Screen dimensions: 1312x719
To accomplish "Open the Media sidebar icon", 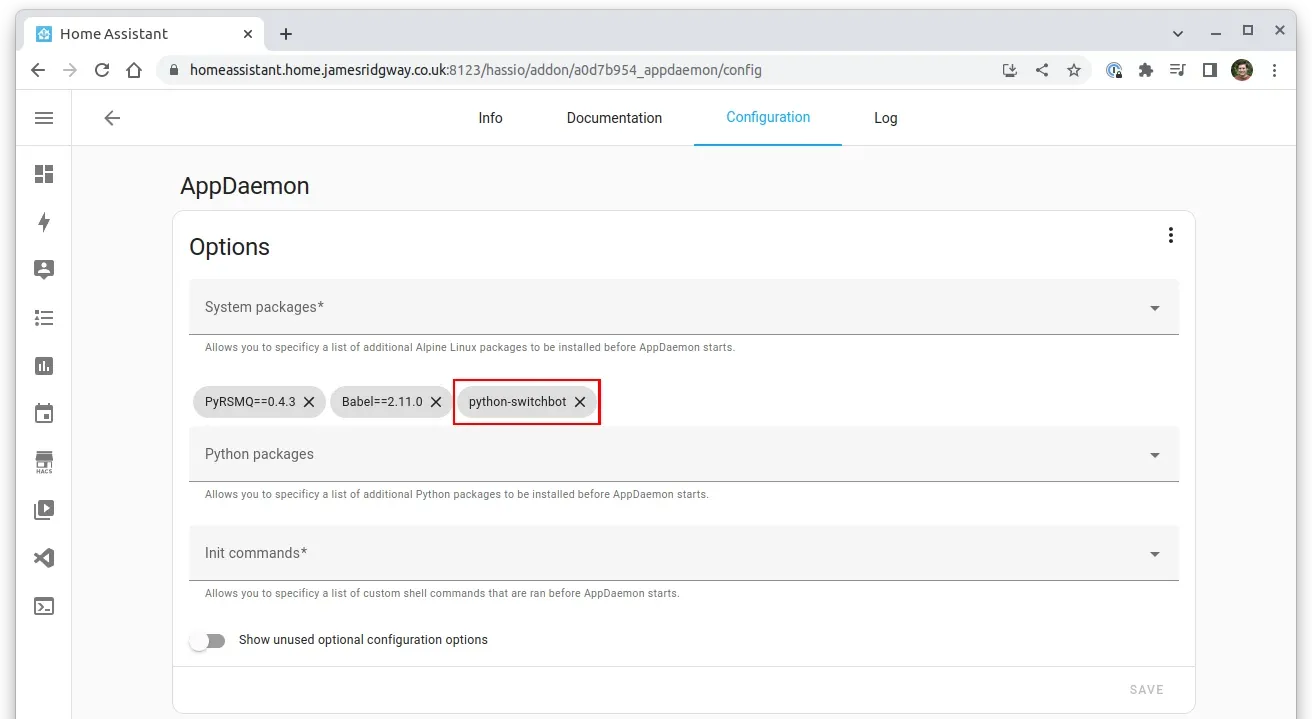I will pyautogui.click(x=44, y=510).
